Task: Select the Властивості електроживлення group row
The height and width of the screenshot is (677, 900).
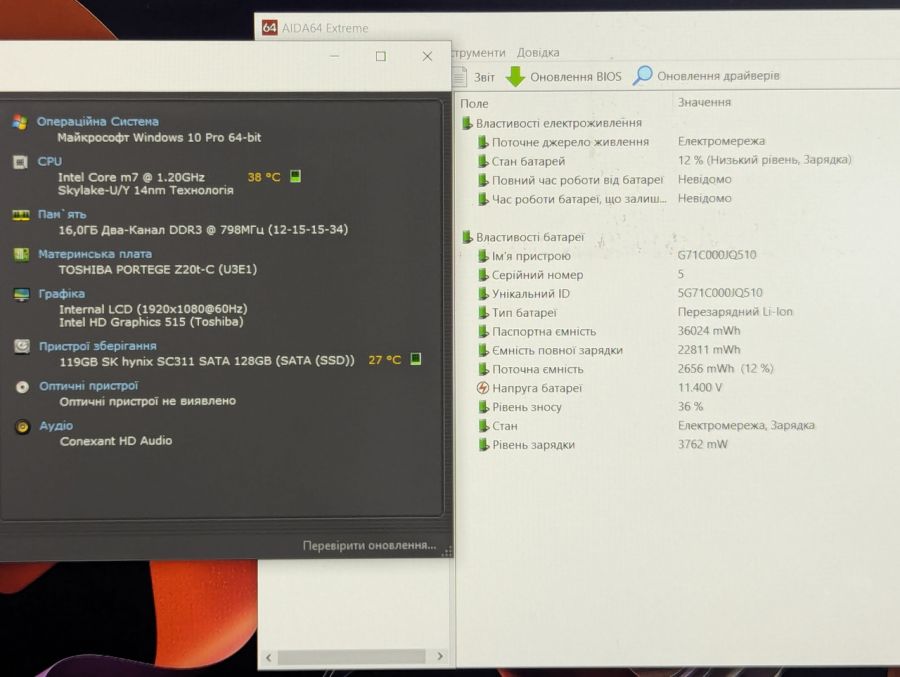Action: coord(552,123)
